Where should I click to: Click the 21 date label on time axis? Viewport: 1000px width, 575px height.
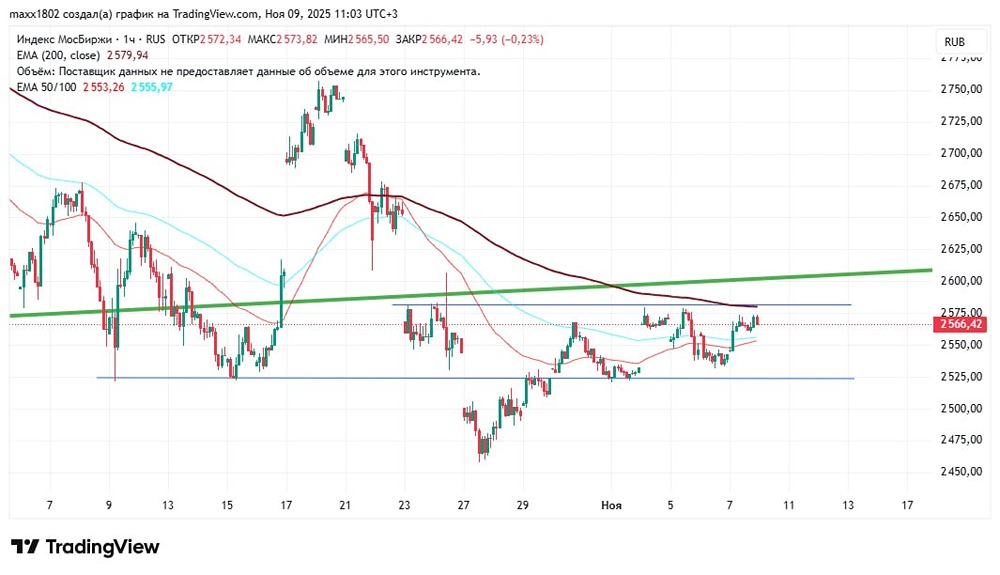click(x=345, y=505)
